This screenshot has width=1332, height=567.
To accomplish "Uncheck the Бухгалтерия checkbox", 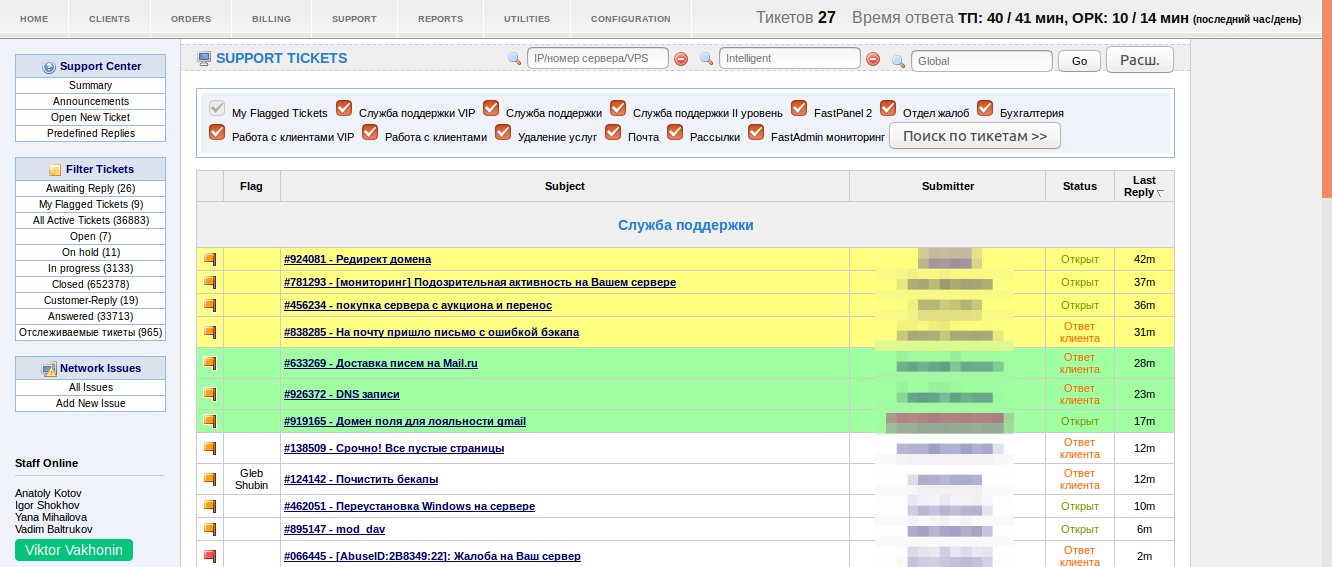I will point(985,108).
